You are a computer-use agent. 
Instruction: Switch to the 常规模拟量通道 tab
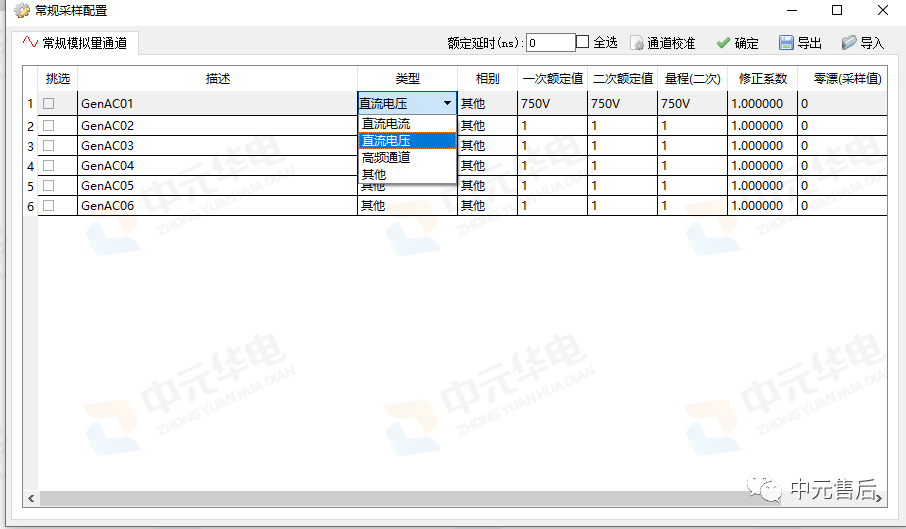coord(75,43)
